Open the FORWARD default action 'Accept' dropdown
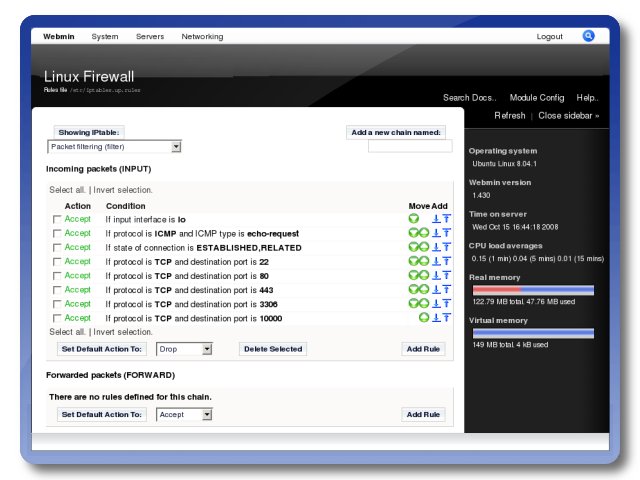Screen dimensions: 640x480 [x=184, y=414]
